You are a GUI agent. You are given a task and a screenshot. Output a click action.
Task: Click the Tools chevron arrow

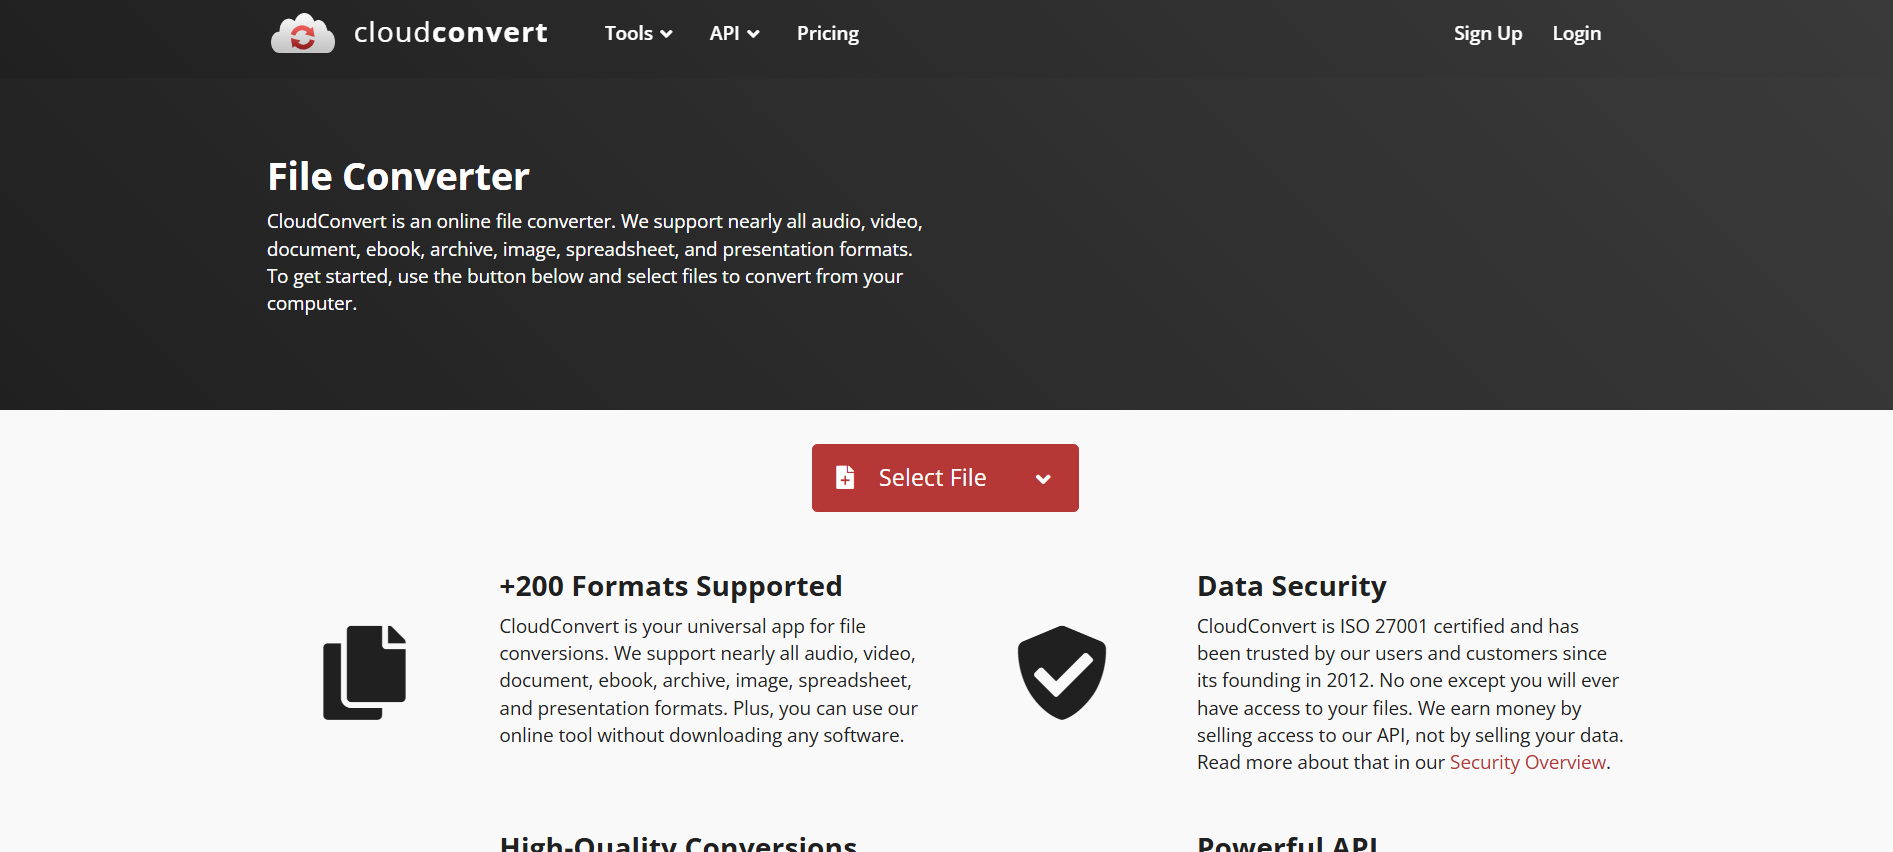click(666, 34)
